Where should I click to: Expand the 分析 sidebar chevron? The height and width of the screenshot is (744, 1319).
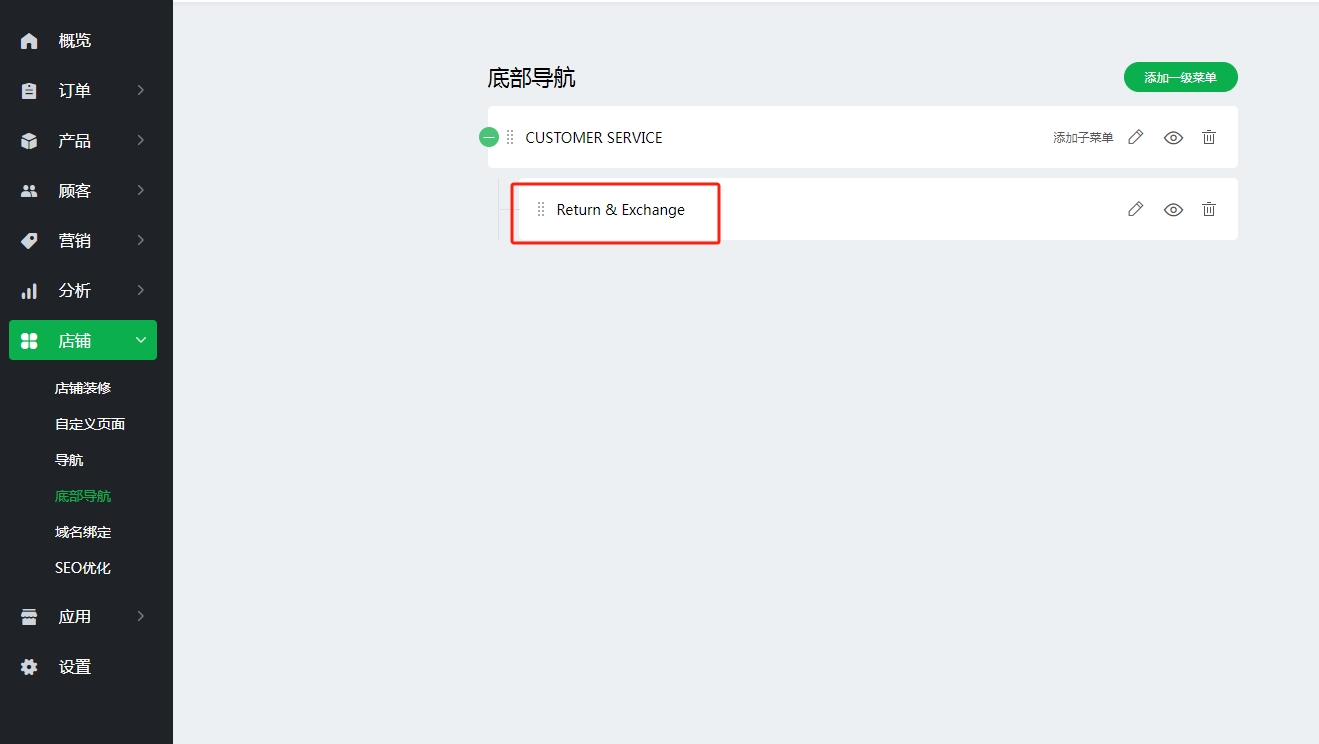pos(141,290)
